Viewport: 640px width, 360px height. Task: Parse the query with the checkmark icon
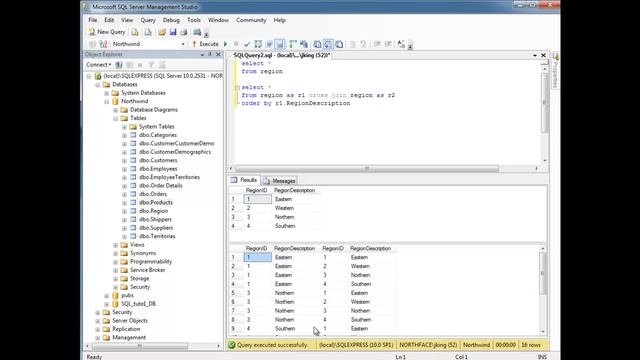pos(247,44)
